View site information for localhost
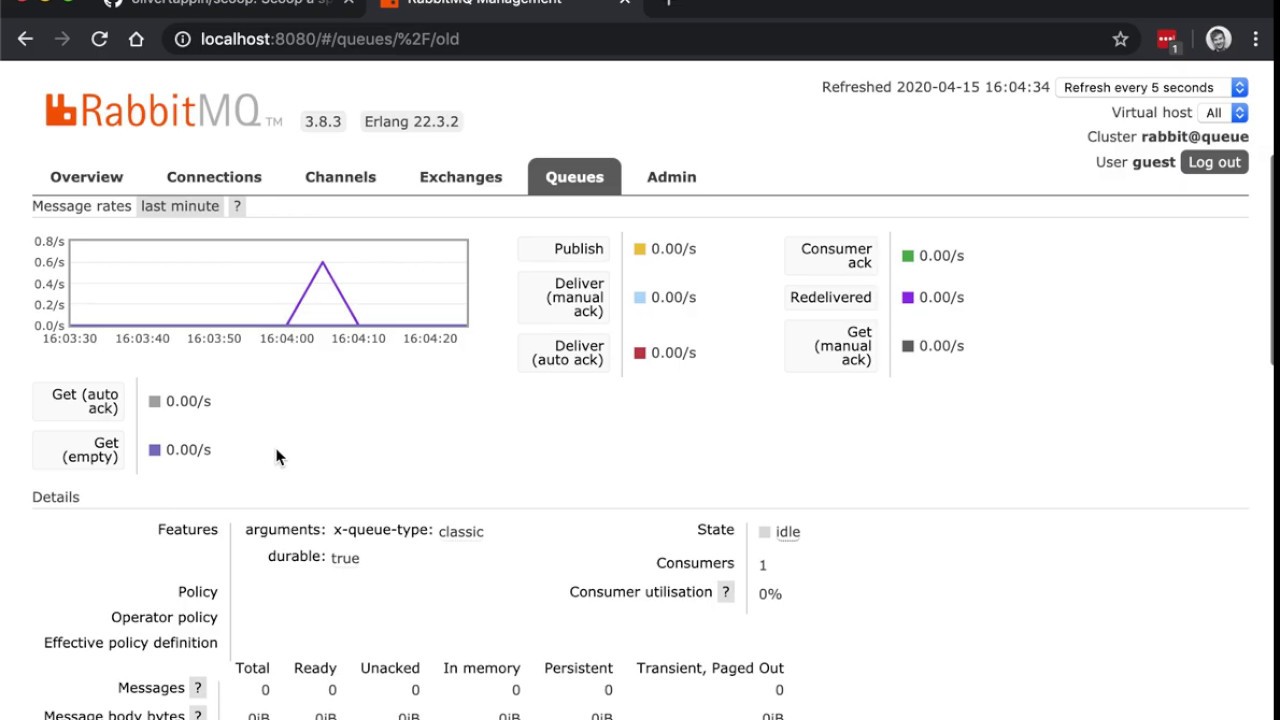The width and height of the screenshot is (1280, 720). (x=183, y=39)
